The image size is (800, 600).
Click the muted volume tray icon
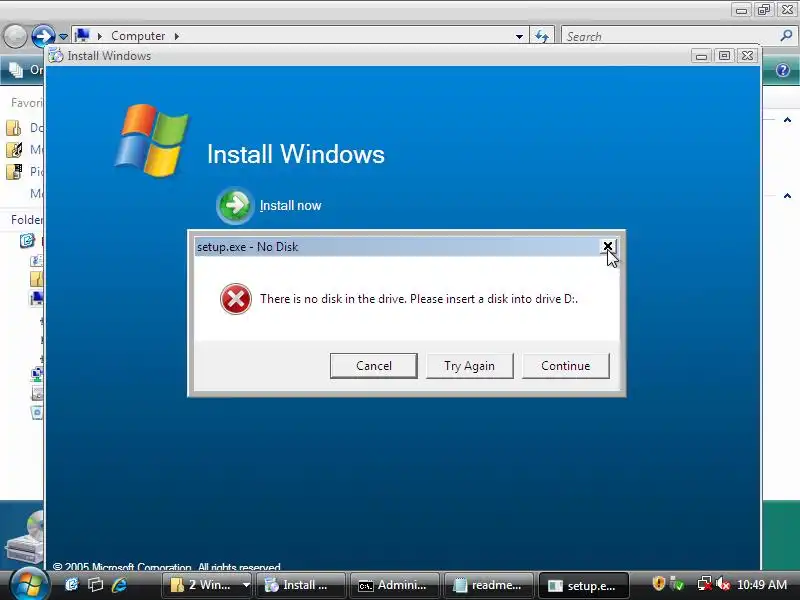click(x=723, y=584)
